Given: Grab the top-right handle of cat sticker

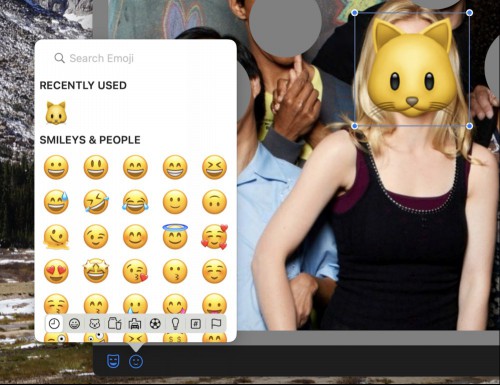Looking at the screenshot, I should point(469,13).
